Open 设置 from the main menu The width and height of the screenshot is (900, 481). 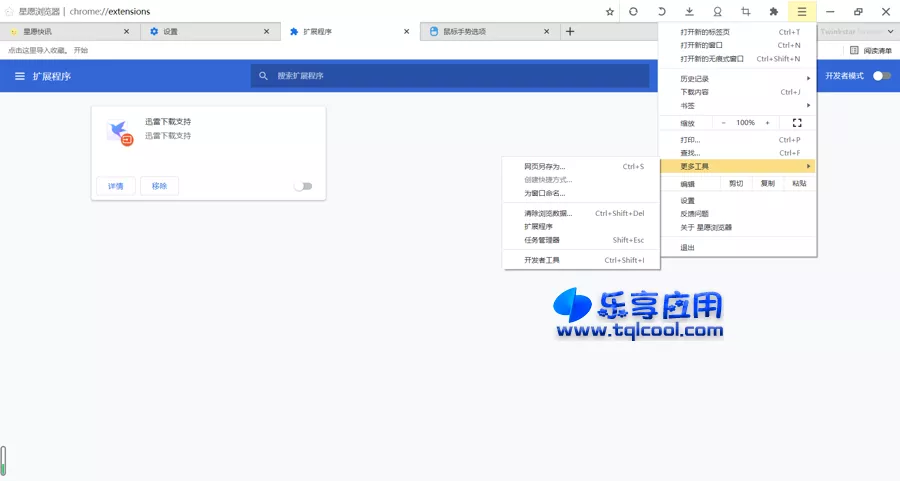click(x=738, y=201)
